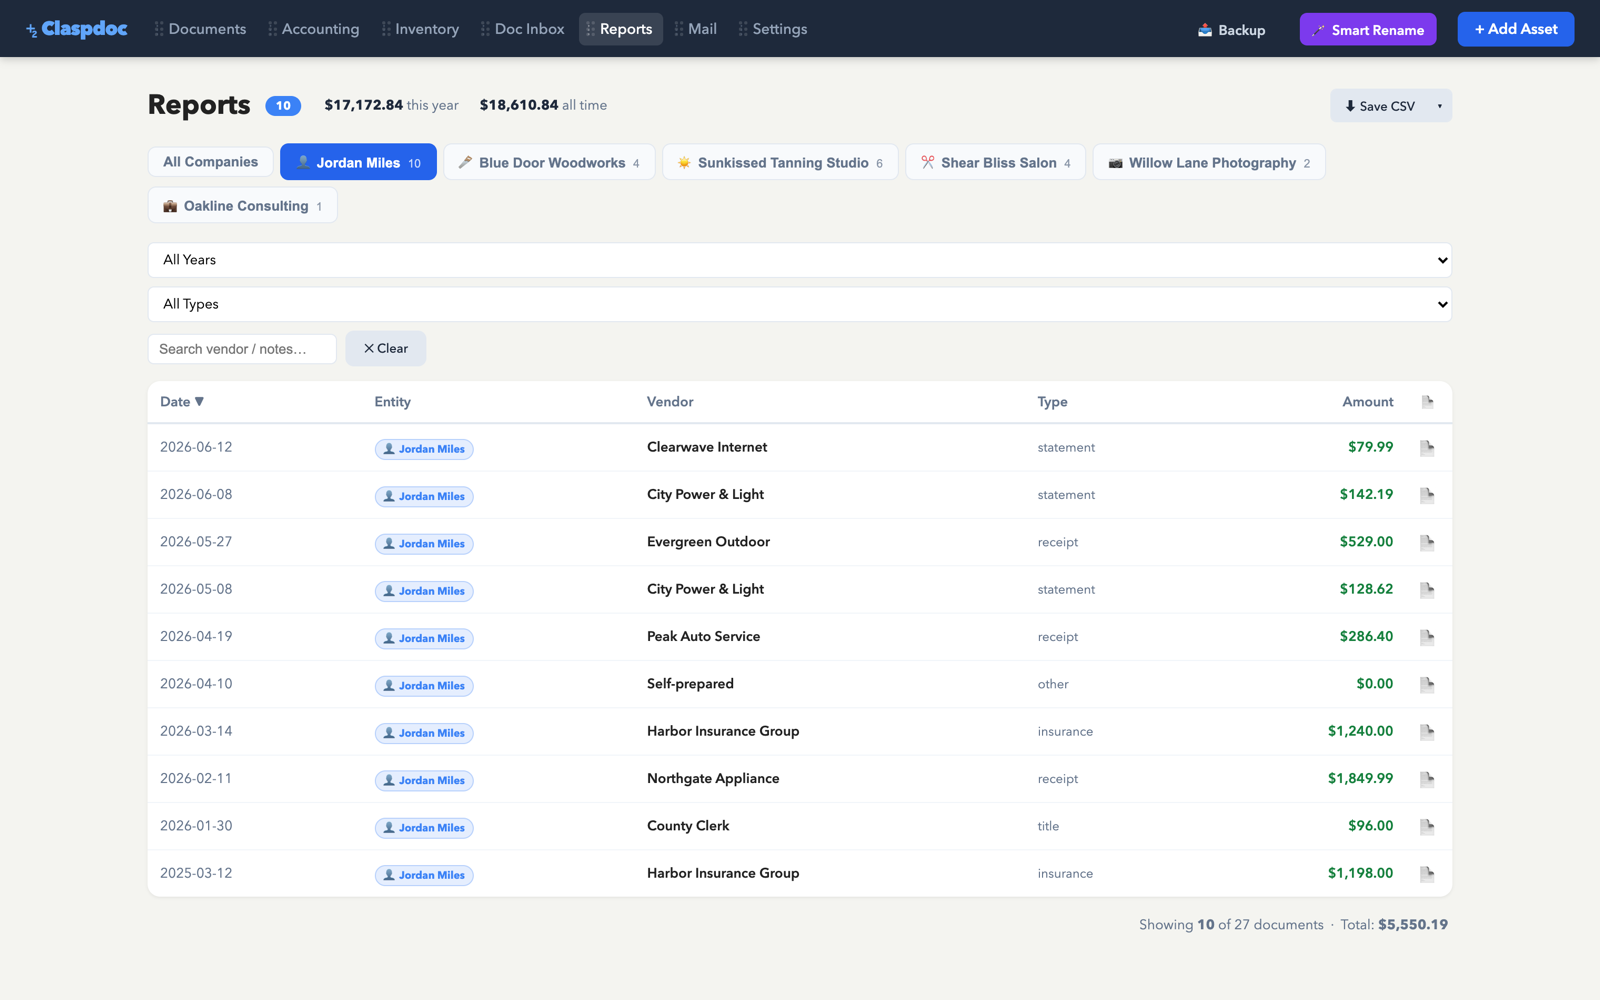Go to Inventory section
This screenshot has height=1000, width=1600.
(x=420, y=29)
